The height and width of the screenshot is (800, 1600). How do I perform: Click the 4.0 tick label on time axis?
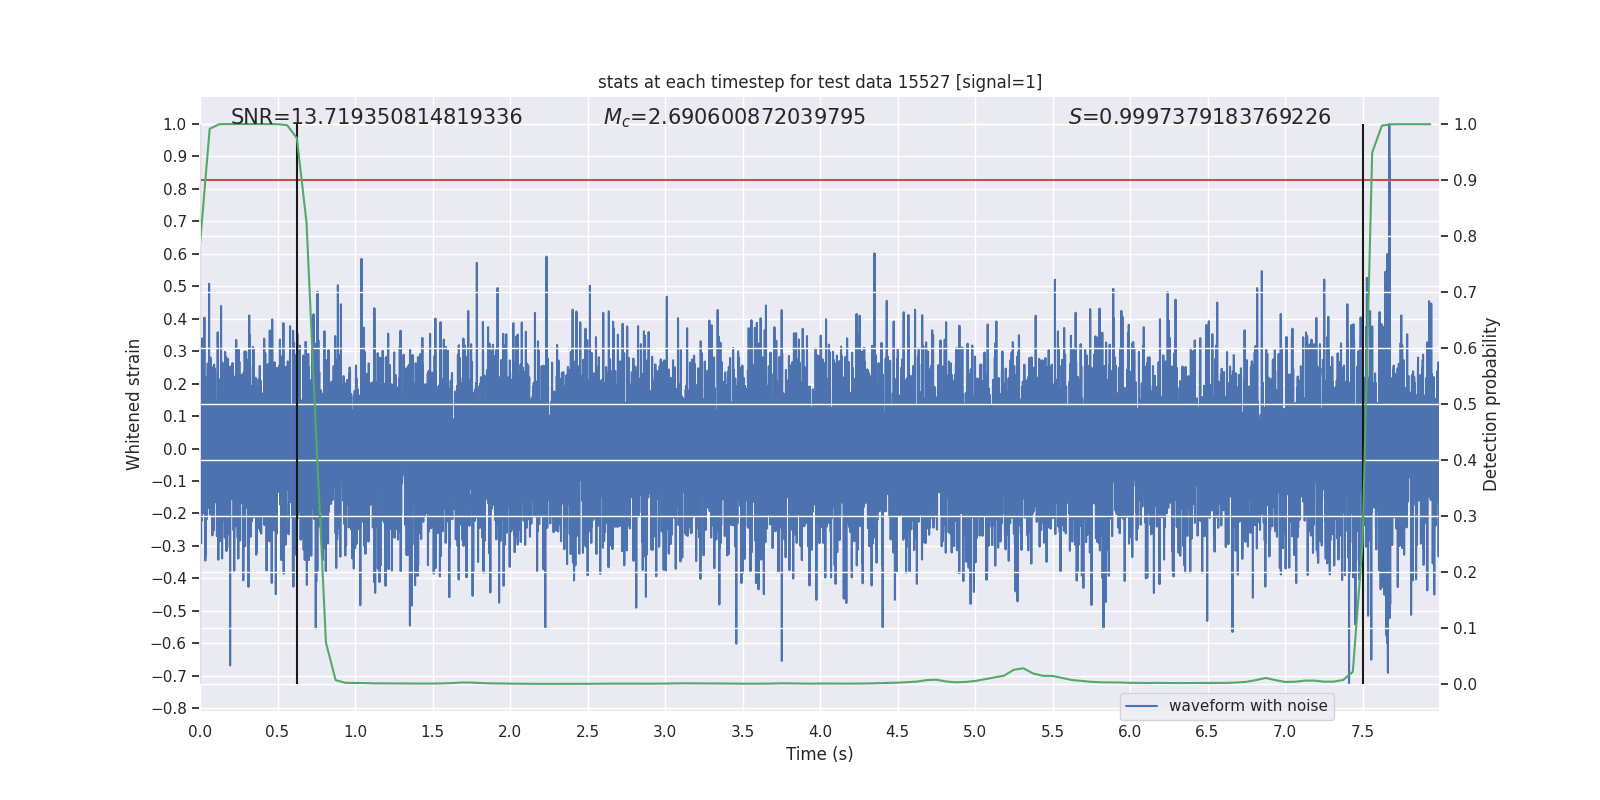point(820,731)
